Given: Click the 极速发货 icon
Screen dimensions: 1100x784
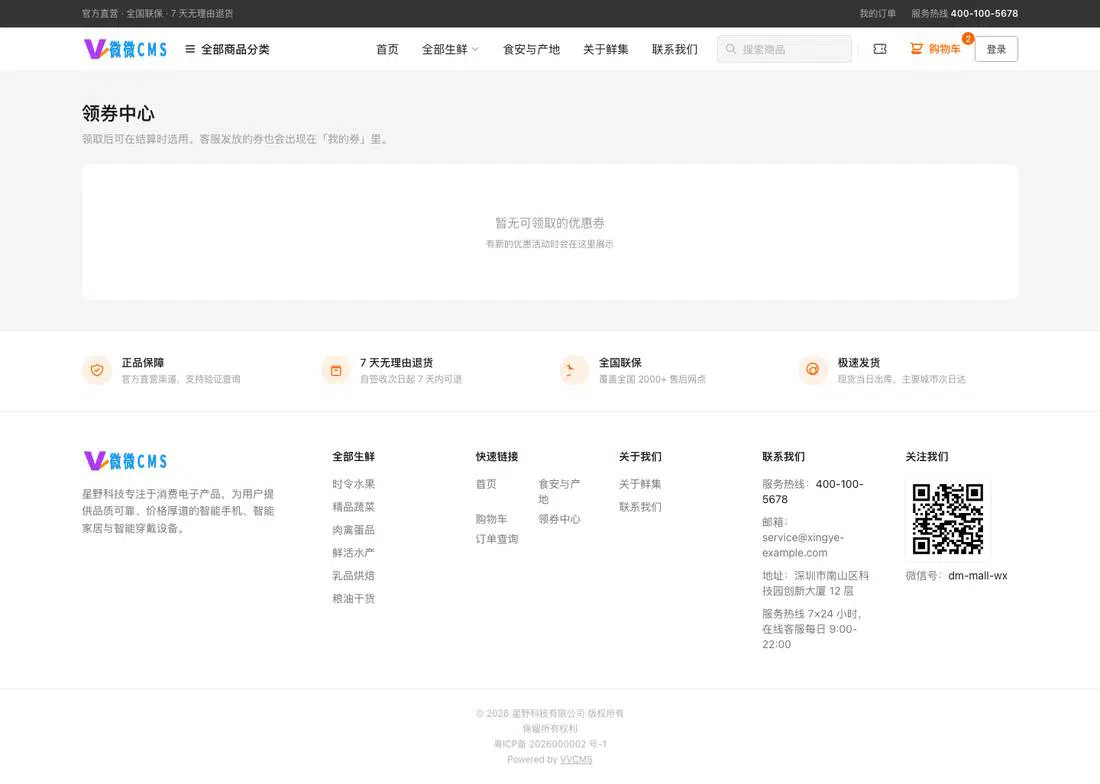Looking at the screenshot, I should (813, 370).
